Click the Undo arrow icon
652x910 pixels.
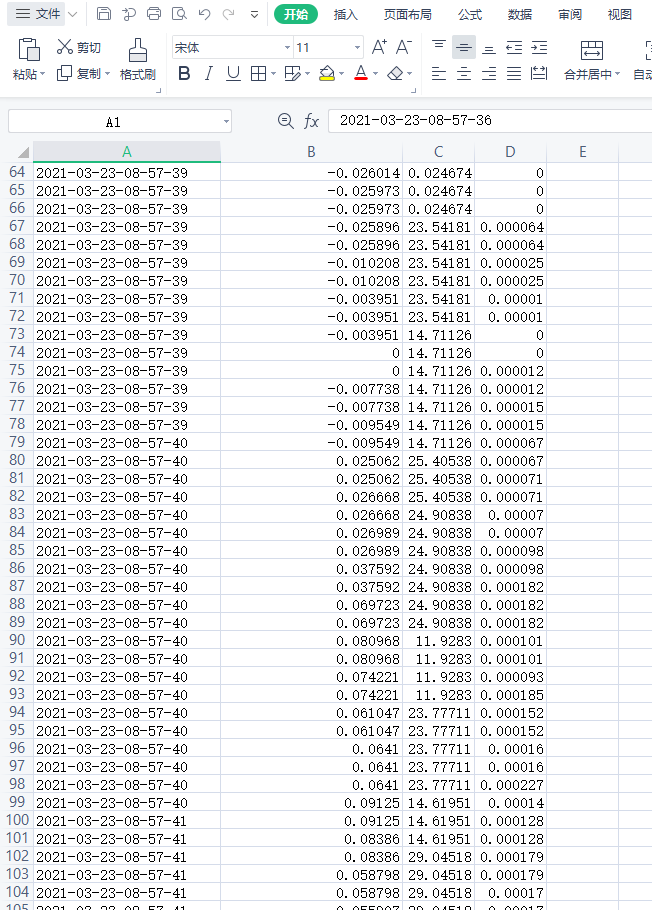click(x=204, y=14)
